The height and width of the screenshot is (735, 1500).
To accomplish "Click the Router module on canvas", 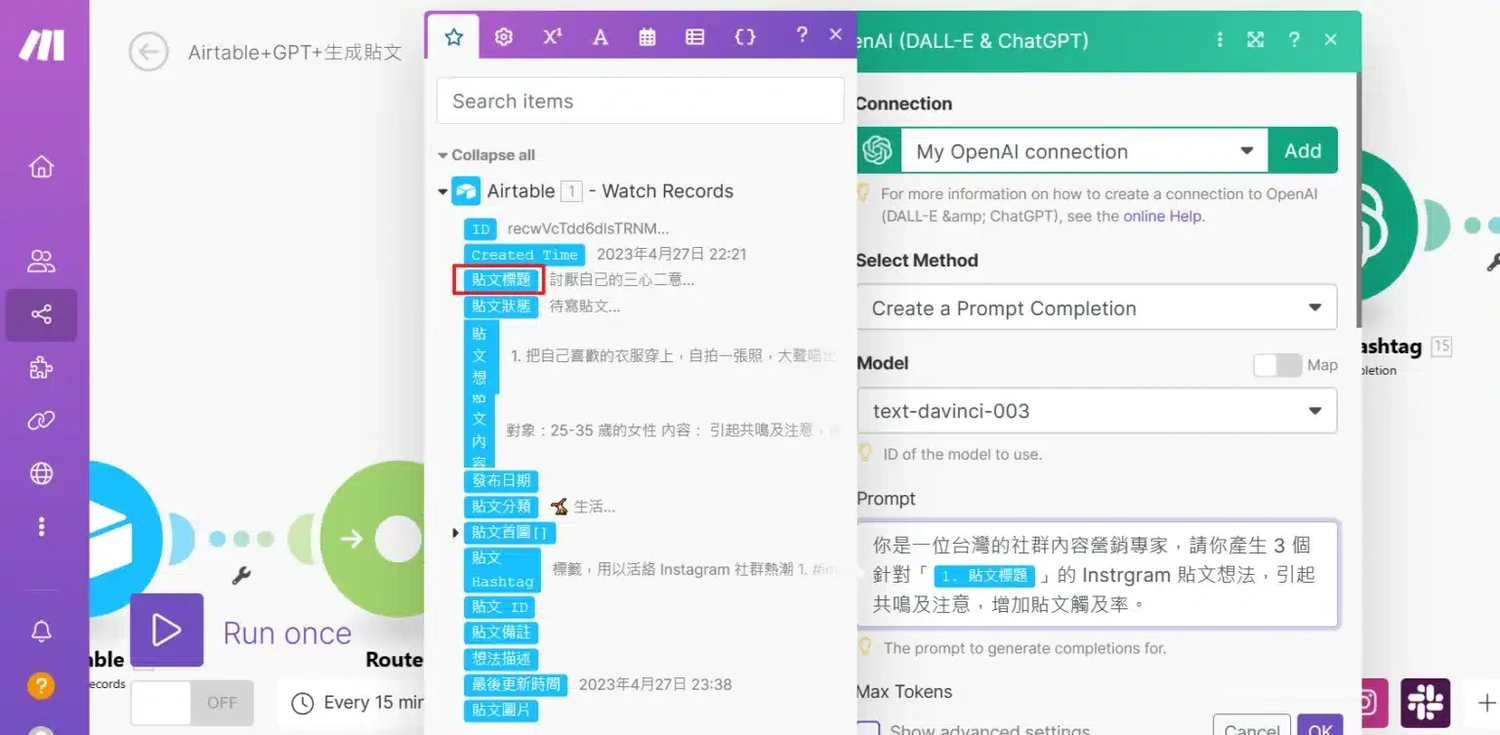I will point(374,539).
